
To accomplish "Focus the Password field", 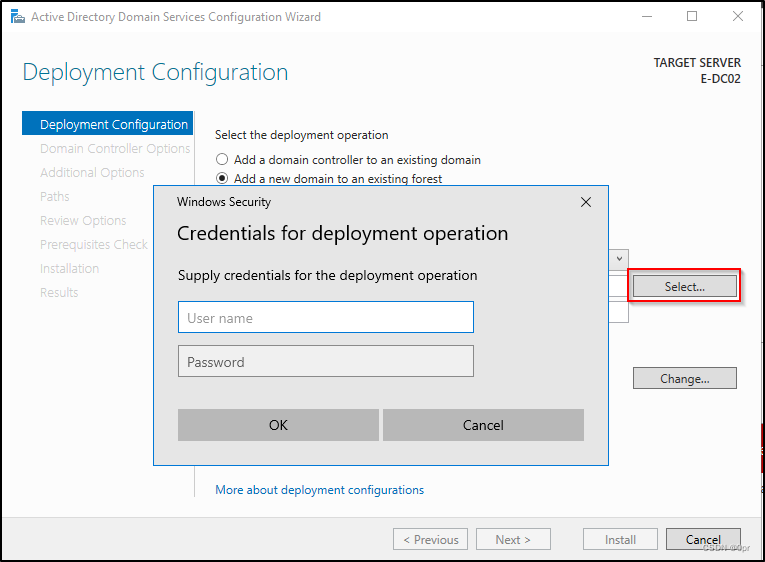I will coord(326,361).
